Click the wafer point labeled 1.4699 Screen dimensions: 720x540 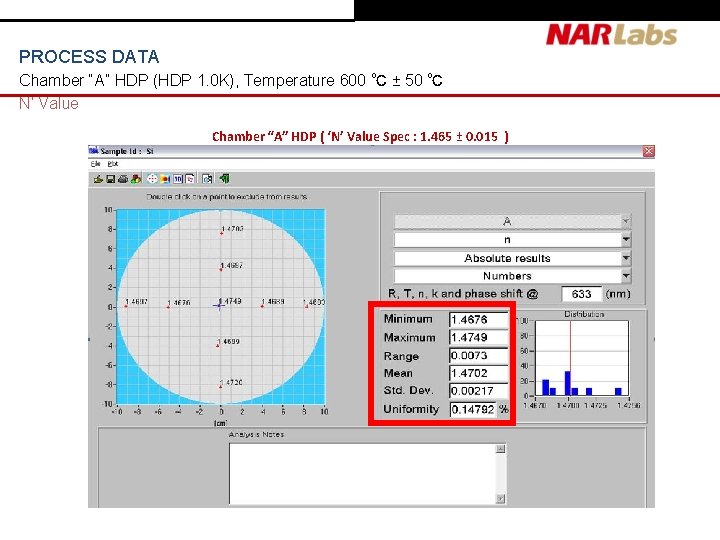pos(218,345)
